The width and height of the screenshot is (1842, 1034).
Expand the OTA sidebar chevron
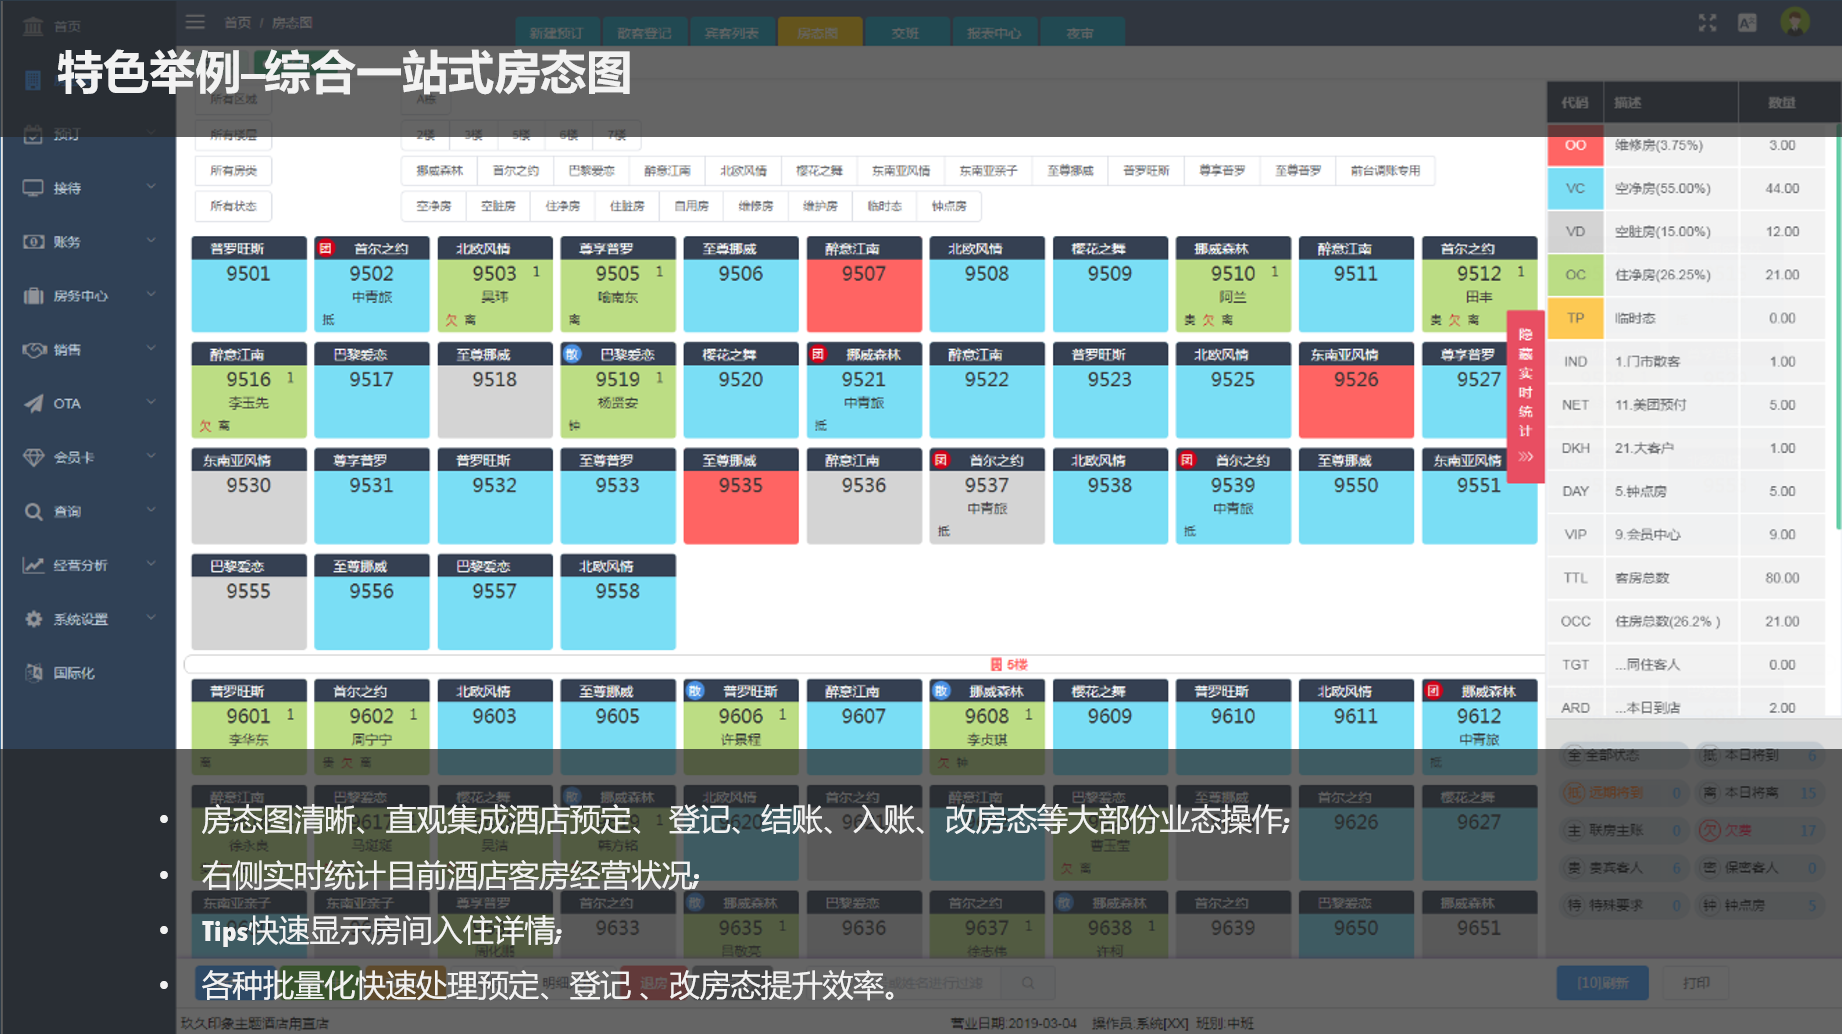click(151, 403)
